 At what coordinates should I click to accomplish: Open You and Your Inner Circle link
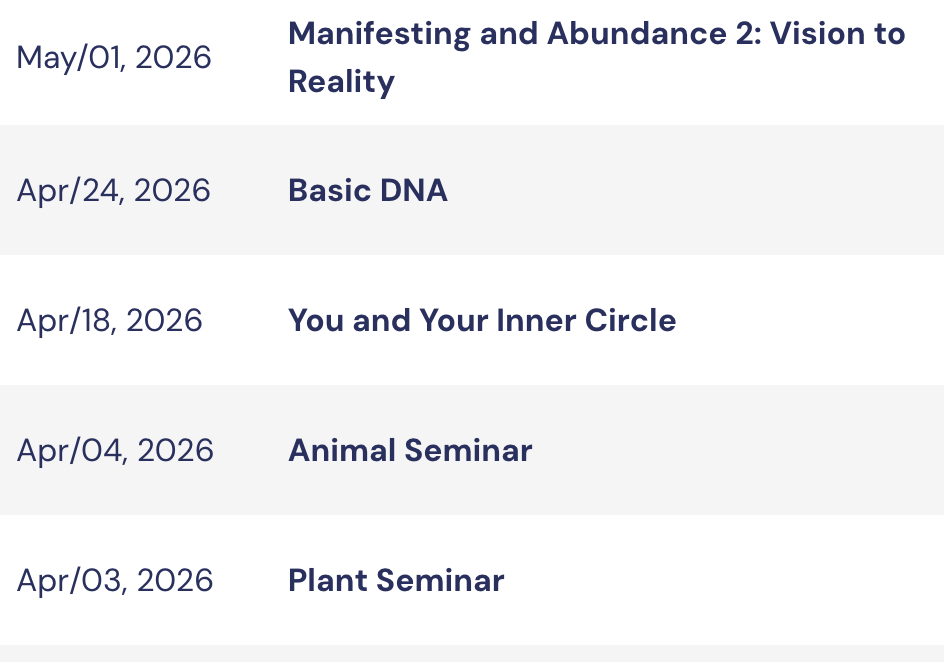click(x=481, y=320)
